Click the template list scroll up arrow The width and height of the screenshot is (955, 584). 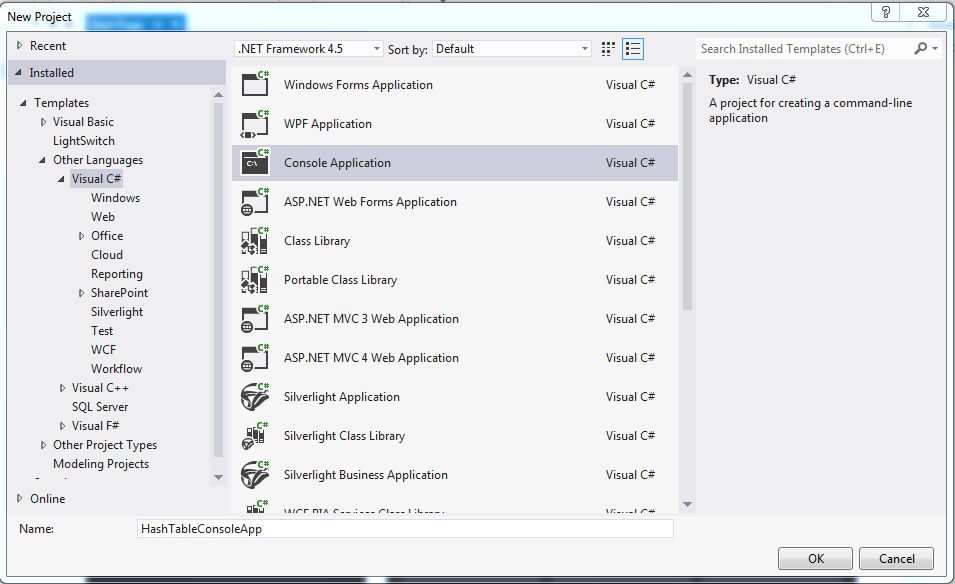[687, 75]
